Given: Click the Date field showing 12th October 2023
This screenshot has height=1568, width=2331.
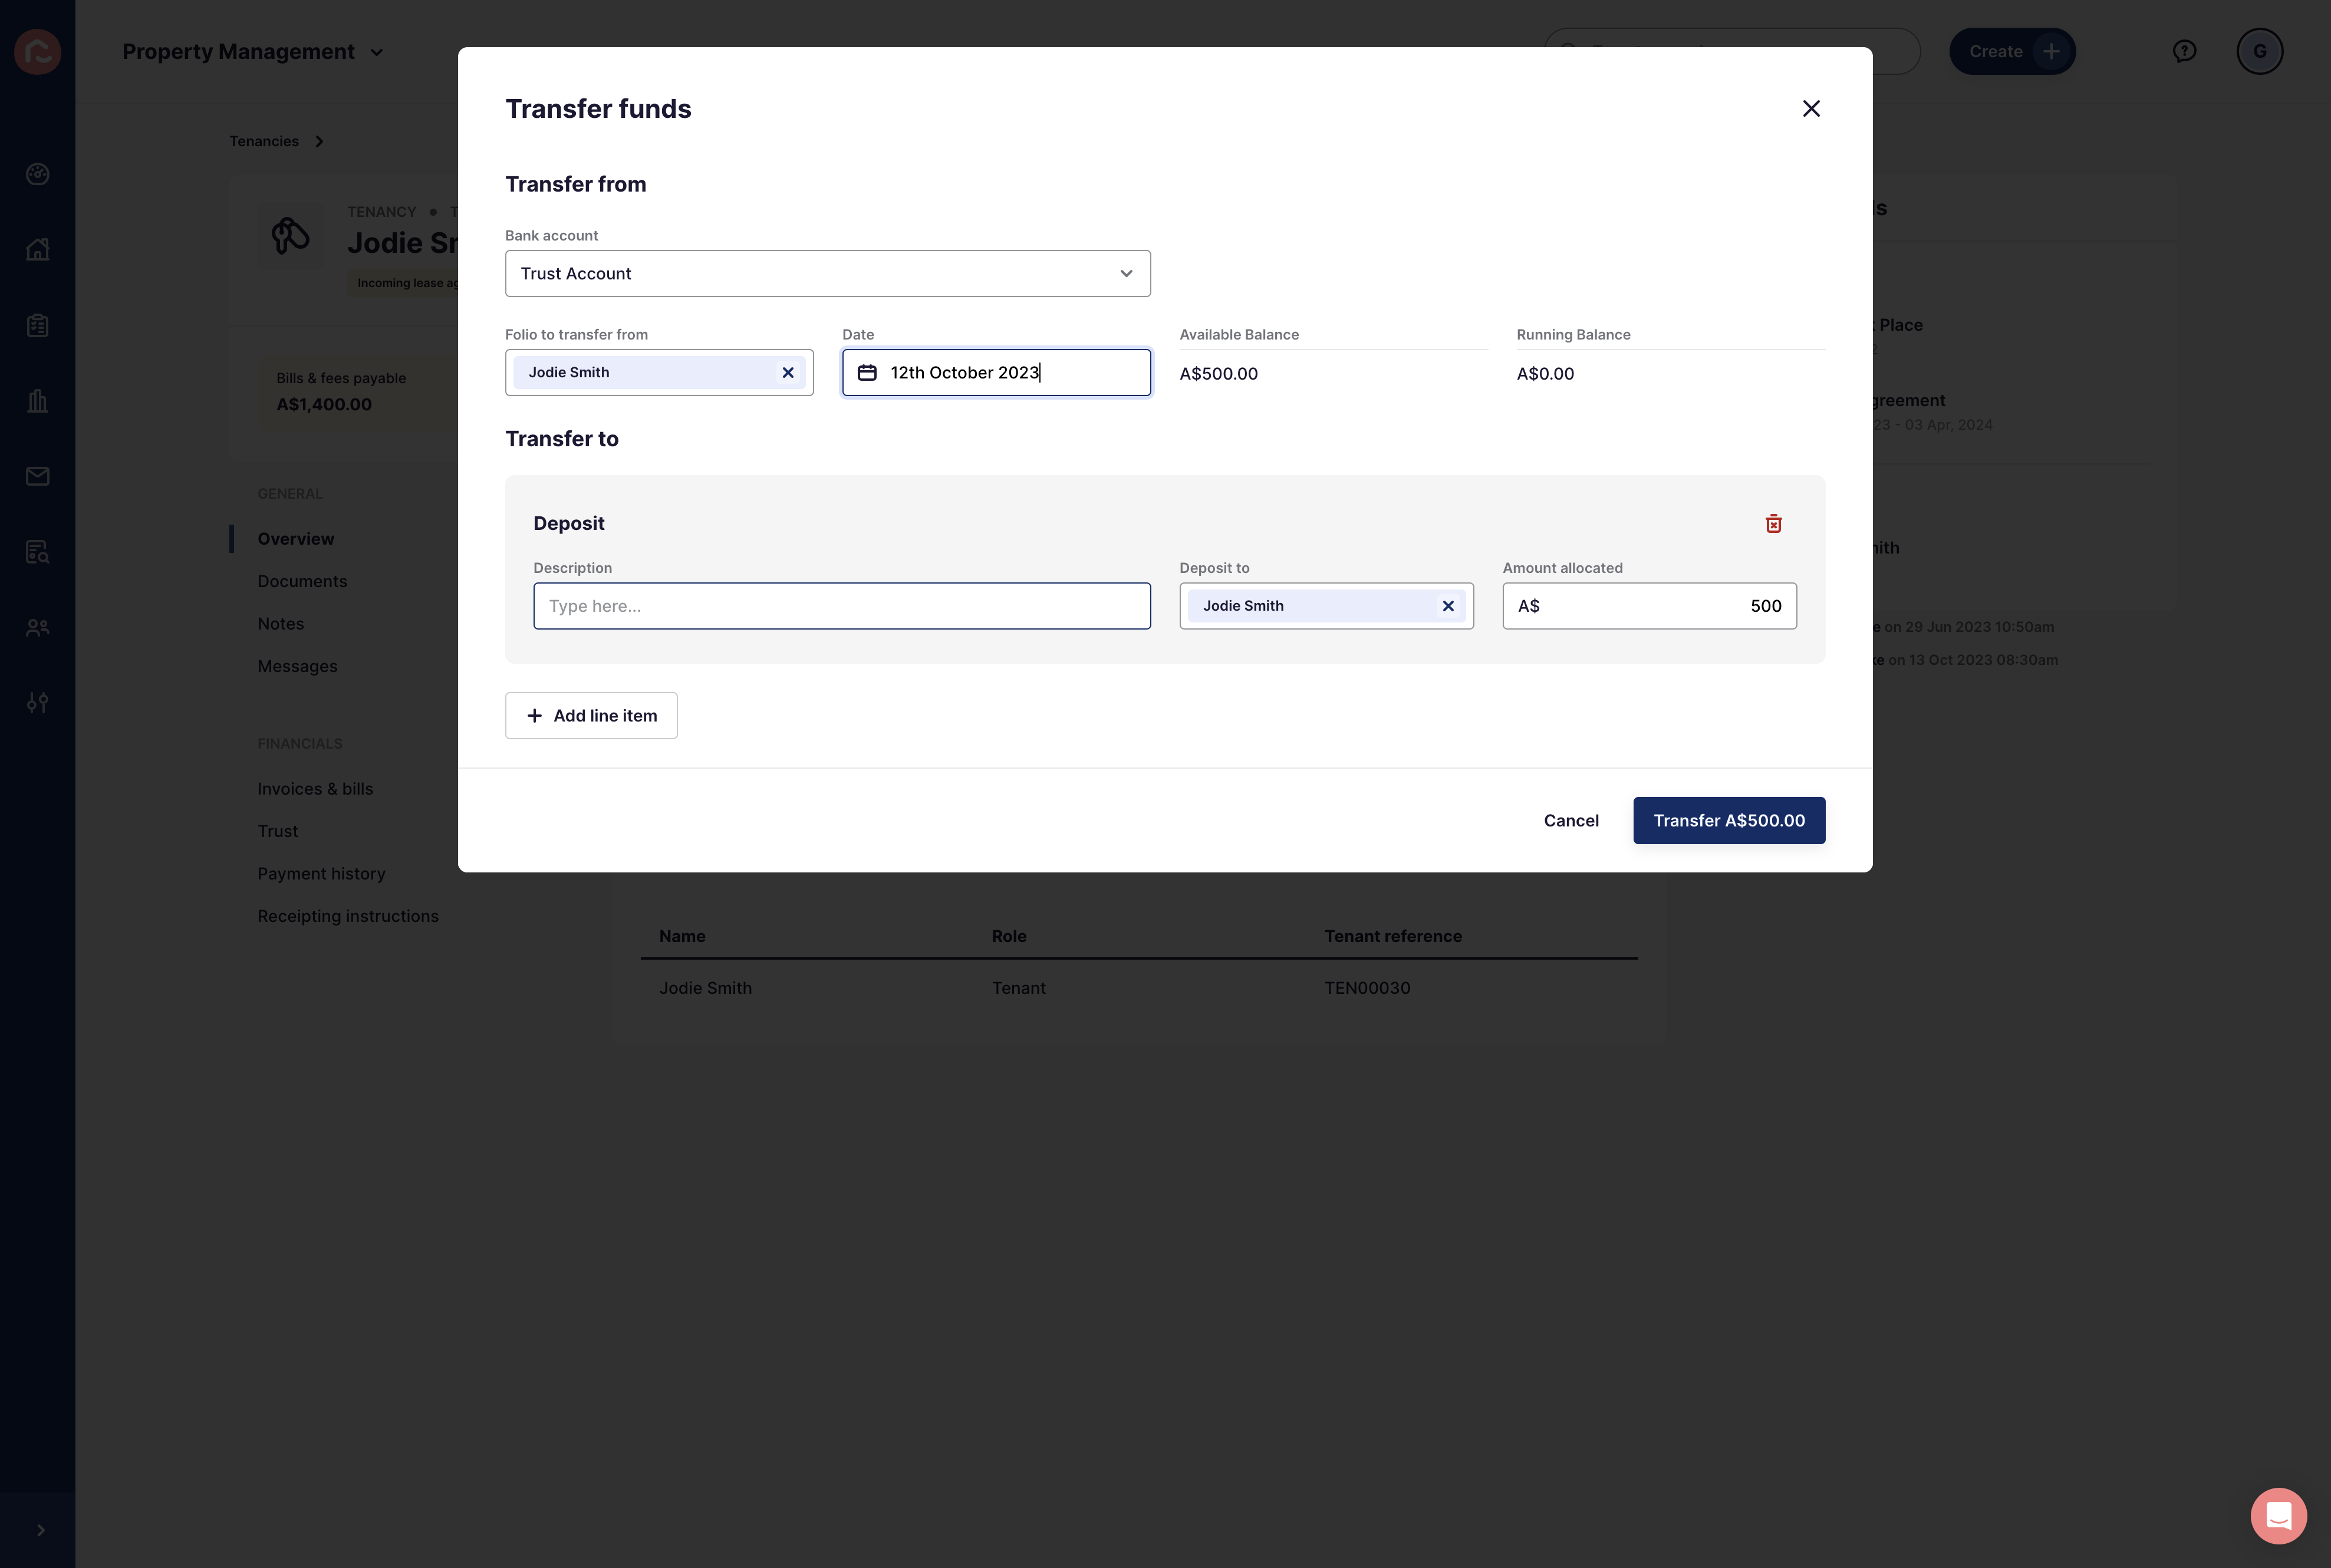Looking at the screenshot, I should pyautogui.click(x=996, y=372).
